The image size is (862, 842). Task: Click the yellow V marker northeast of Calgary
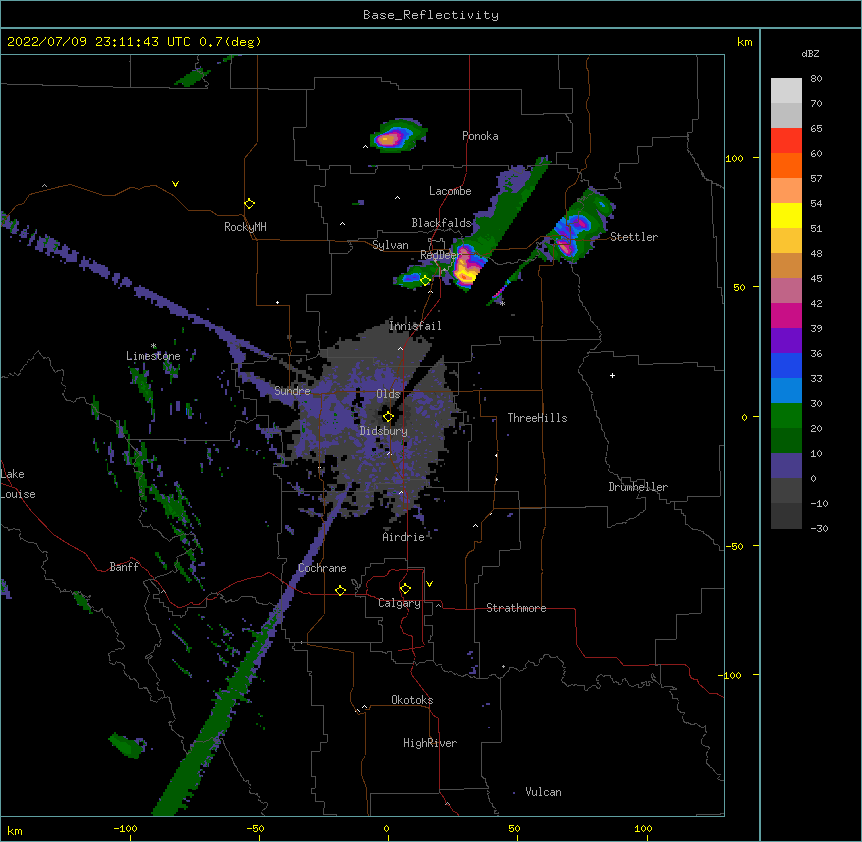(x=429, y=584)
